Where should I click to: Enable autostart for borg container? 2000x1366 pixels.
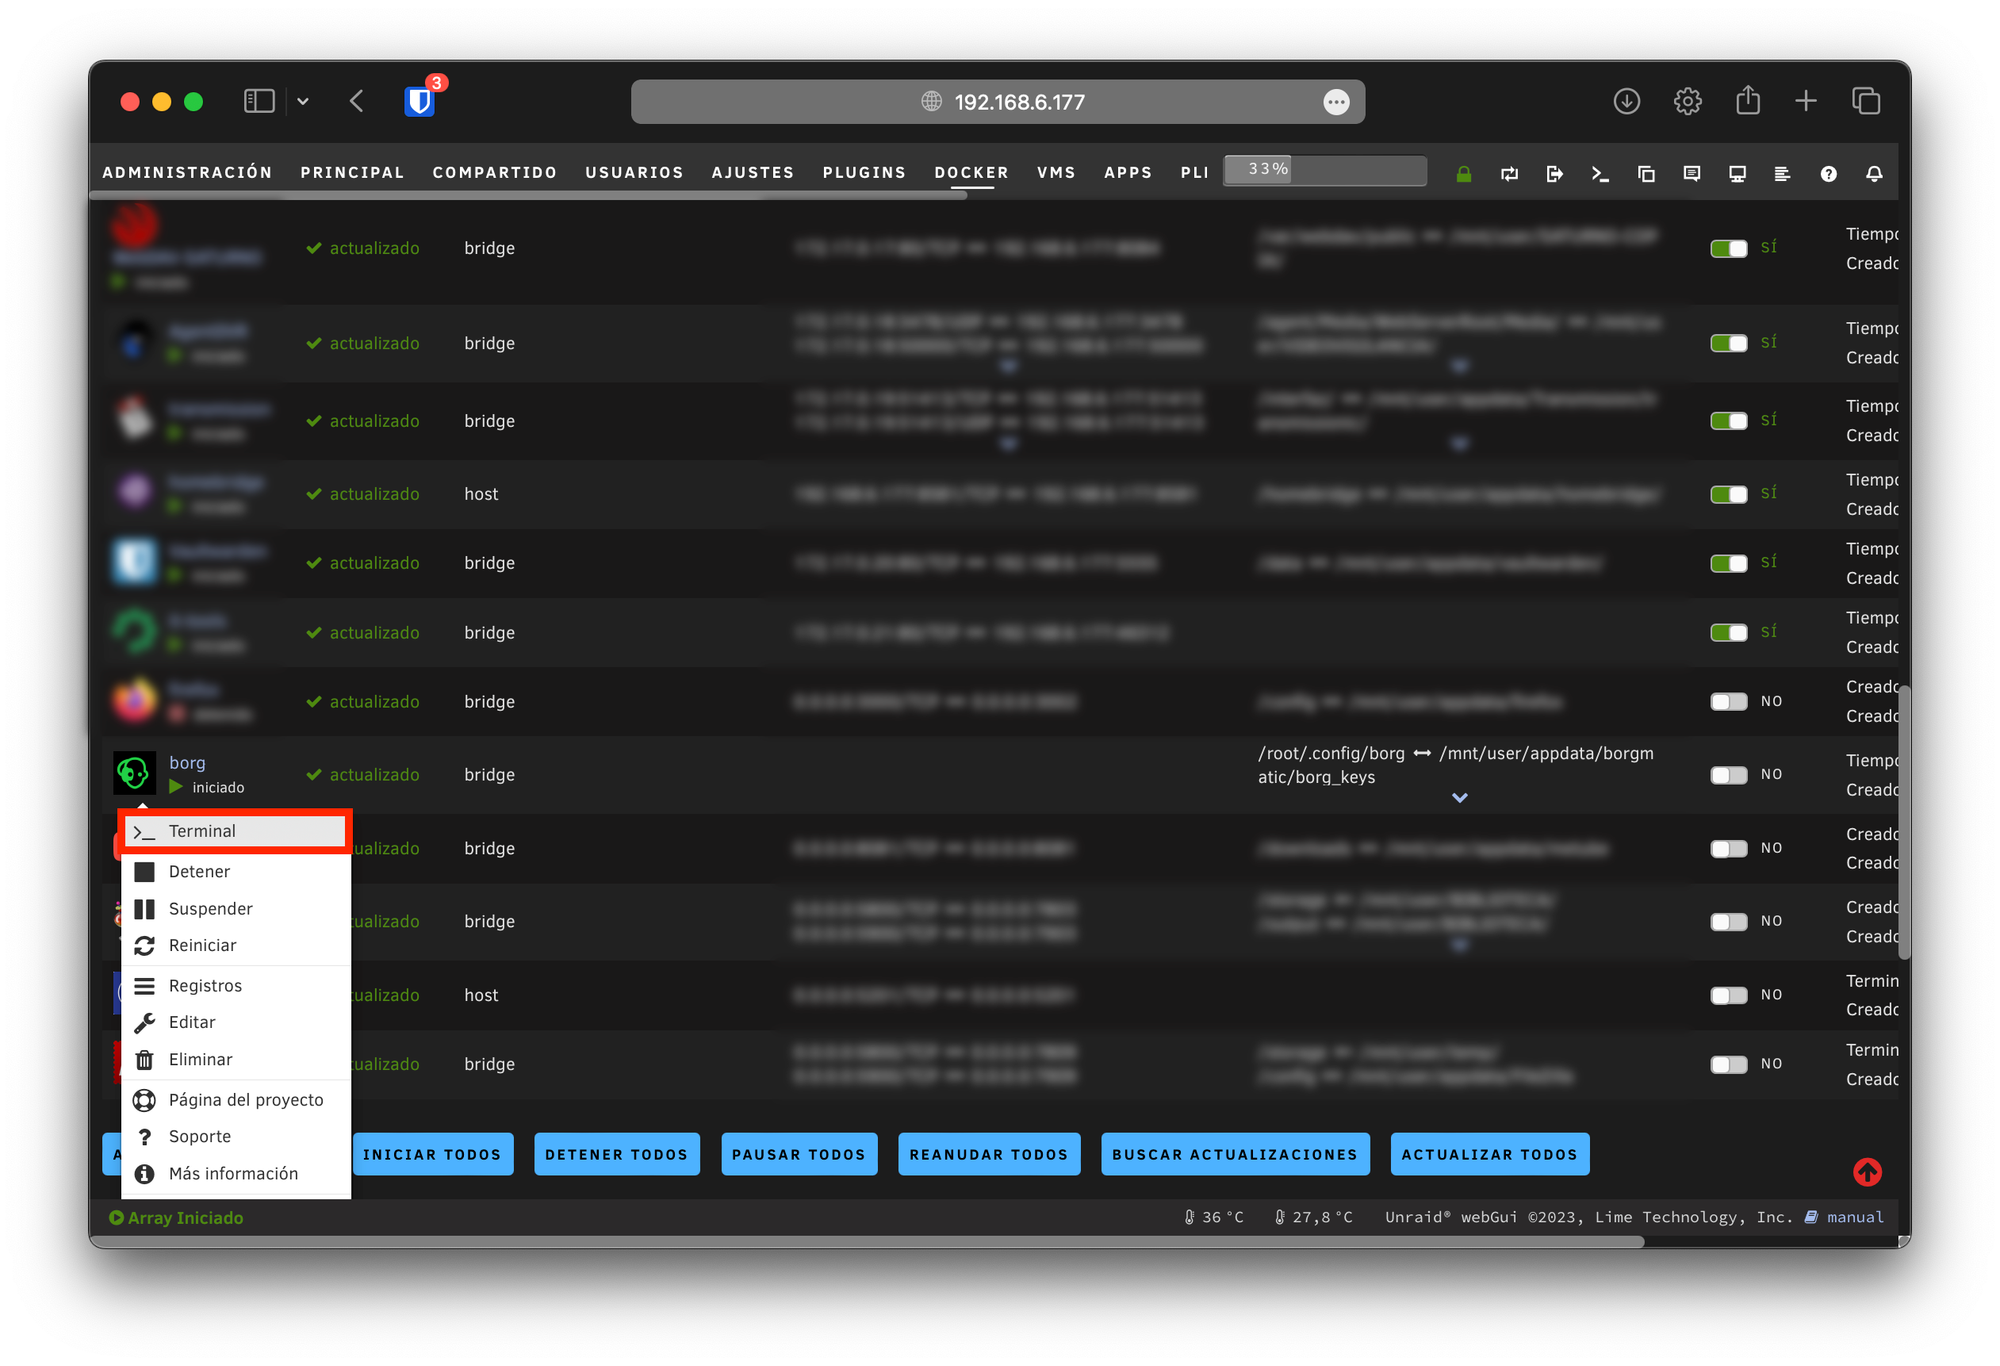tap(1729, 775)
